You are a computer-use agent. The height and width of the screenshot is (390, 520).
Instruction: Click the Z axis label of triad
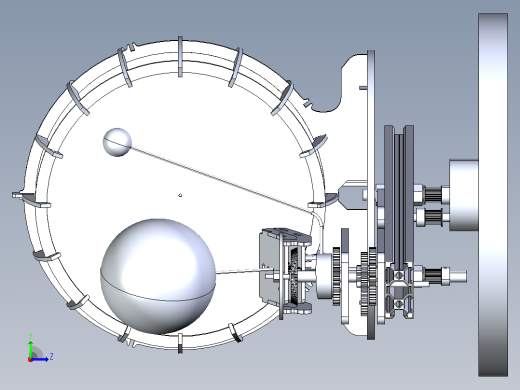point(52,356)
